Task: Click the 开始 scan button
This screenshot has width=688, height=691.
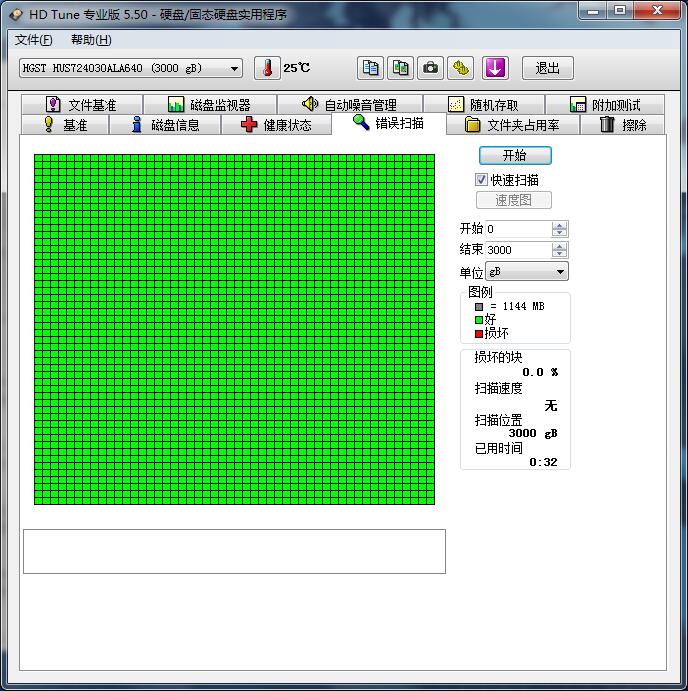Action: (x=515, y=156)
